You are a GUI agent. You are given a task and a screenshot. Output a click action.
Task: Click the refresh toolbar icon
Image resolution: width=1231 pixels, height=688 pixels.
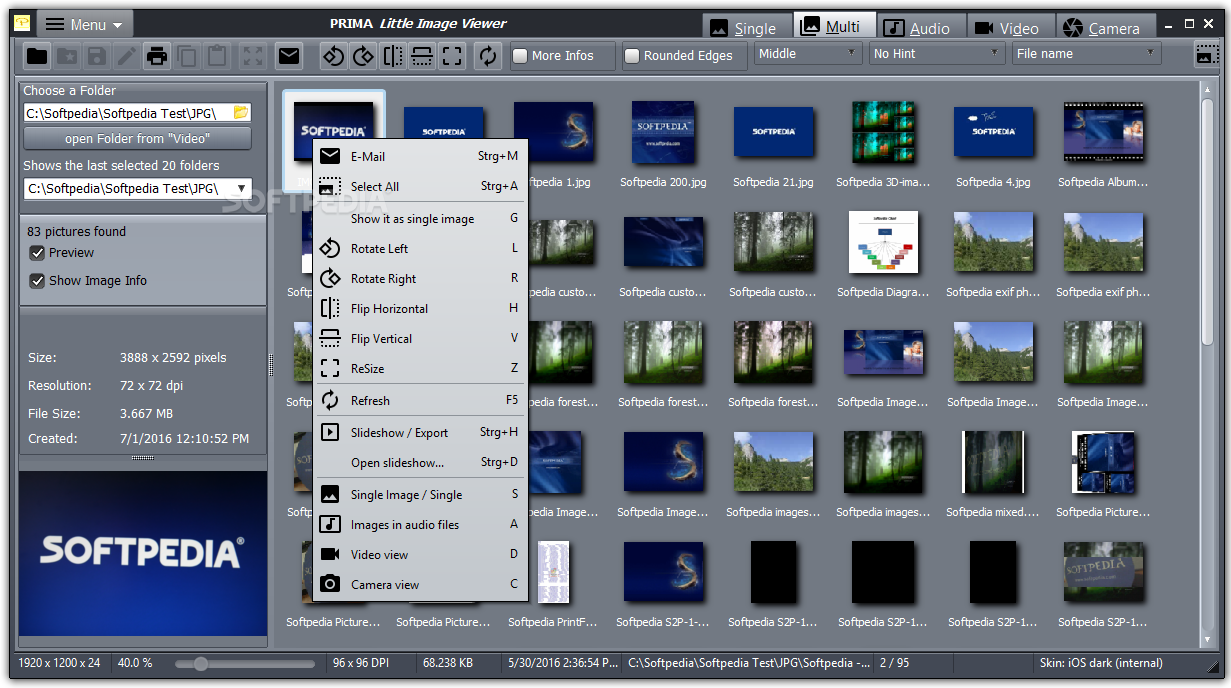[487, 56]
